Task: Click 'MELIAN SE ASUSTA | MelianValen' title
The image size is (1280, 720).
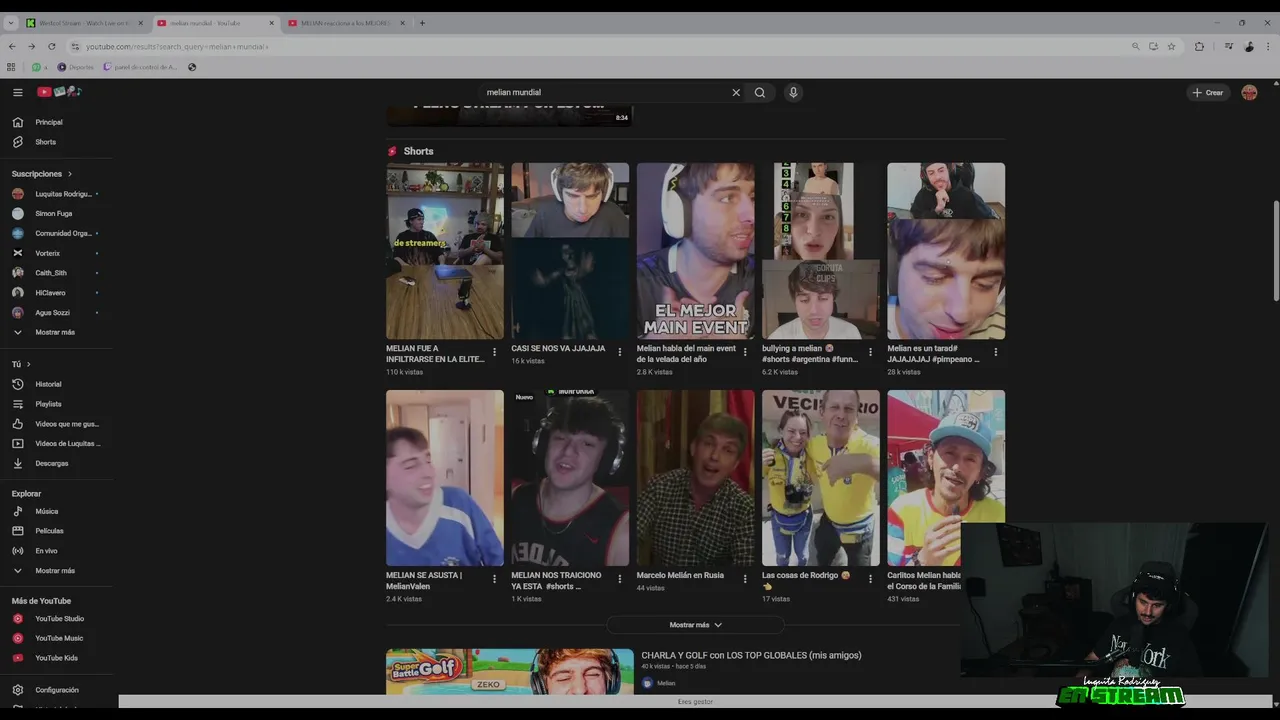Action: (424, 580)
